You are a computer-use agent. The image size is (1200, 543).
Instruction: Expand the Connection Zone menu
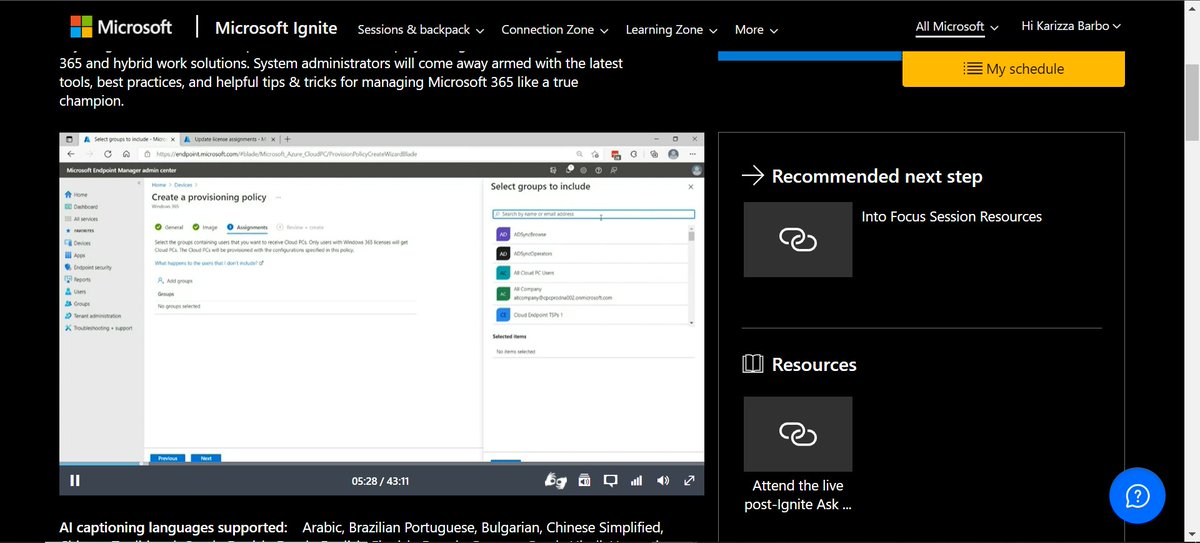pos(555,29)
